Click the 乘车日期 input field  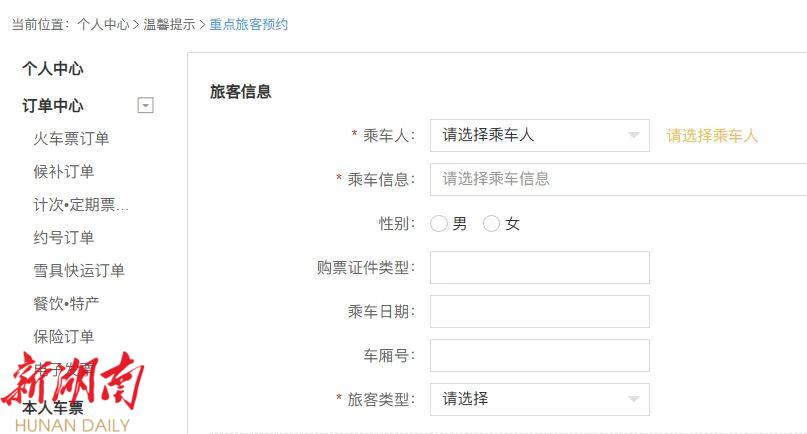[x=539, y=311]
